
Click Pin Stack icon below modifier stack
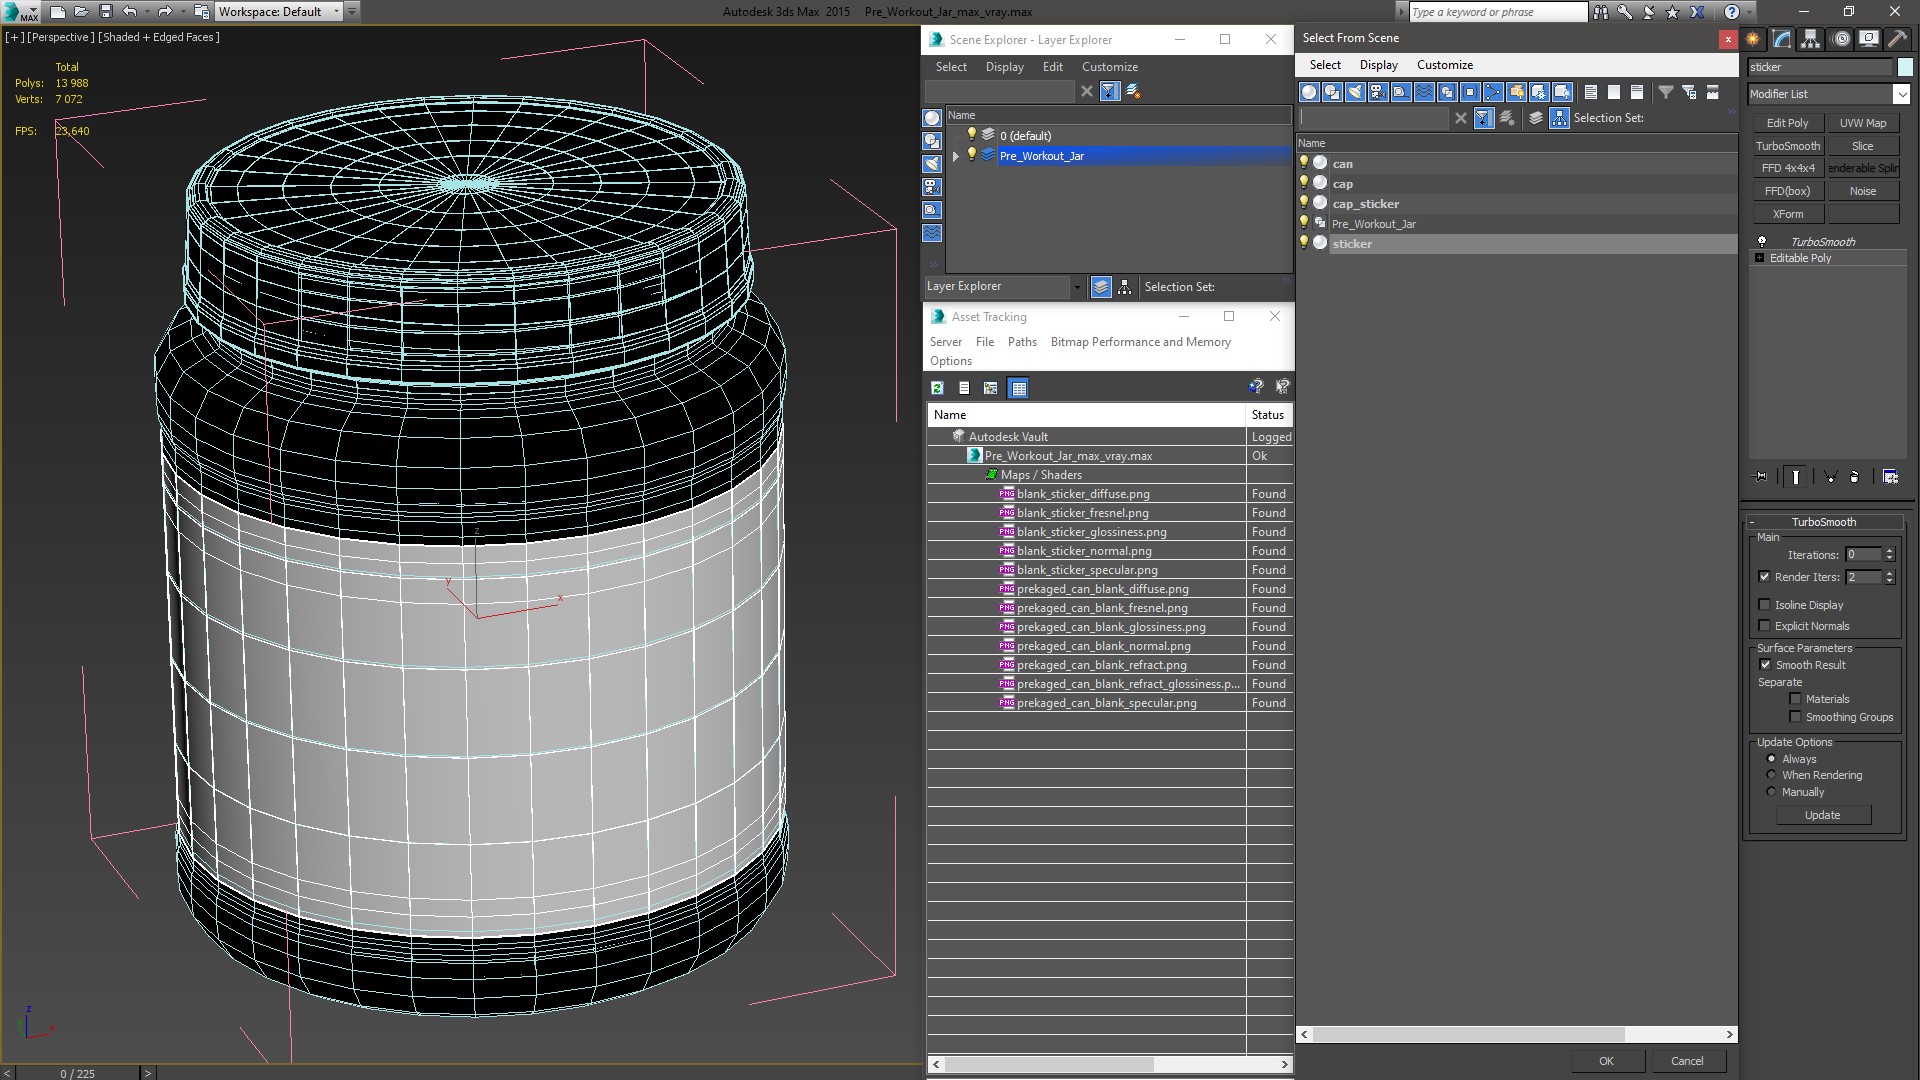pos(1761,477)
